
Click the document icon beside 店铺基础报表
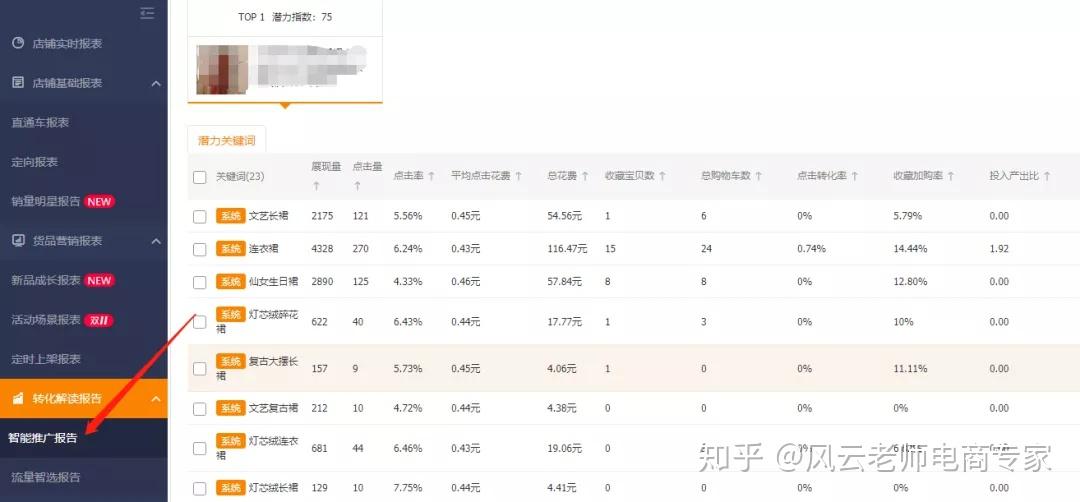(19, 83)
